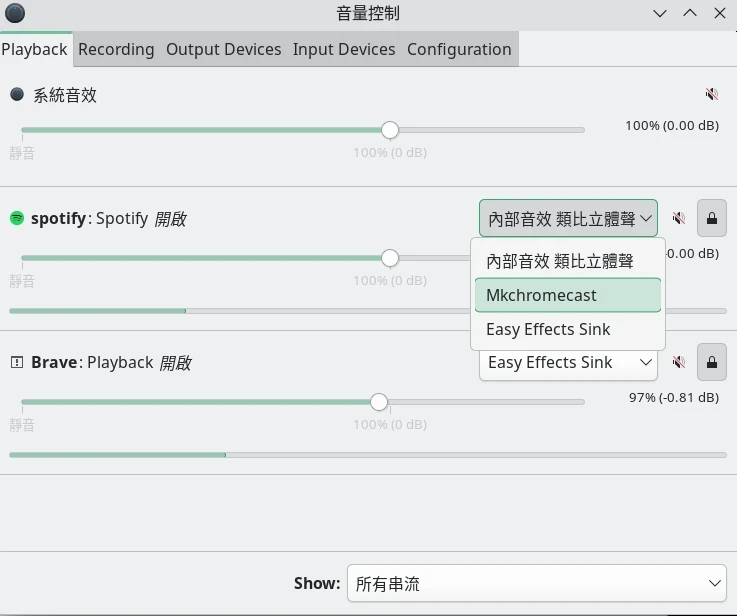Open the window menu icon in title bar
This screenshot has width=737, height=616.
[15, 14]
